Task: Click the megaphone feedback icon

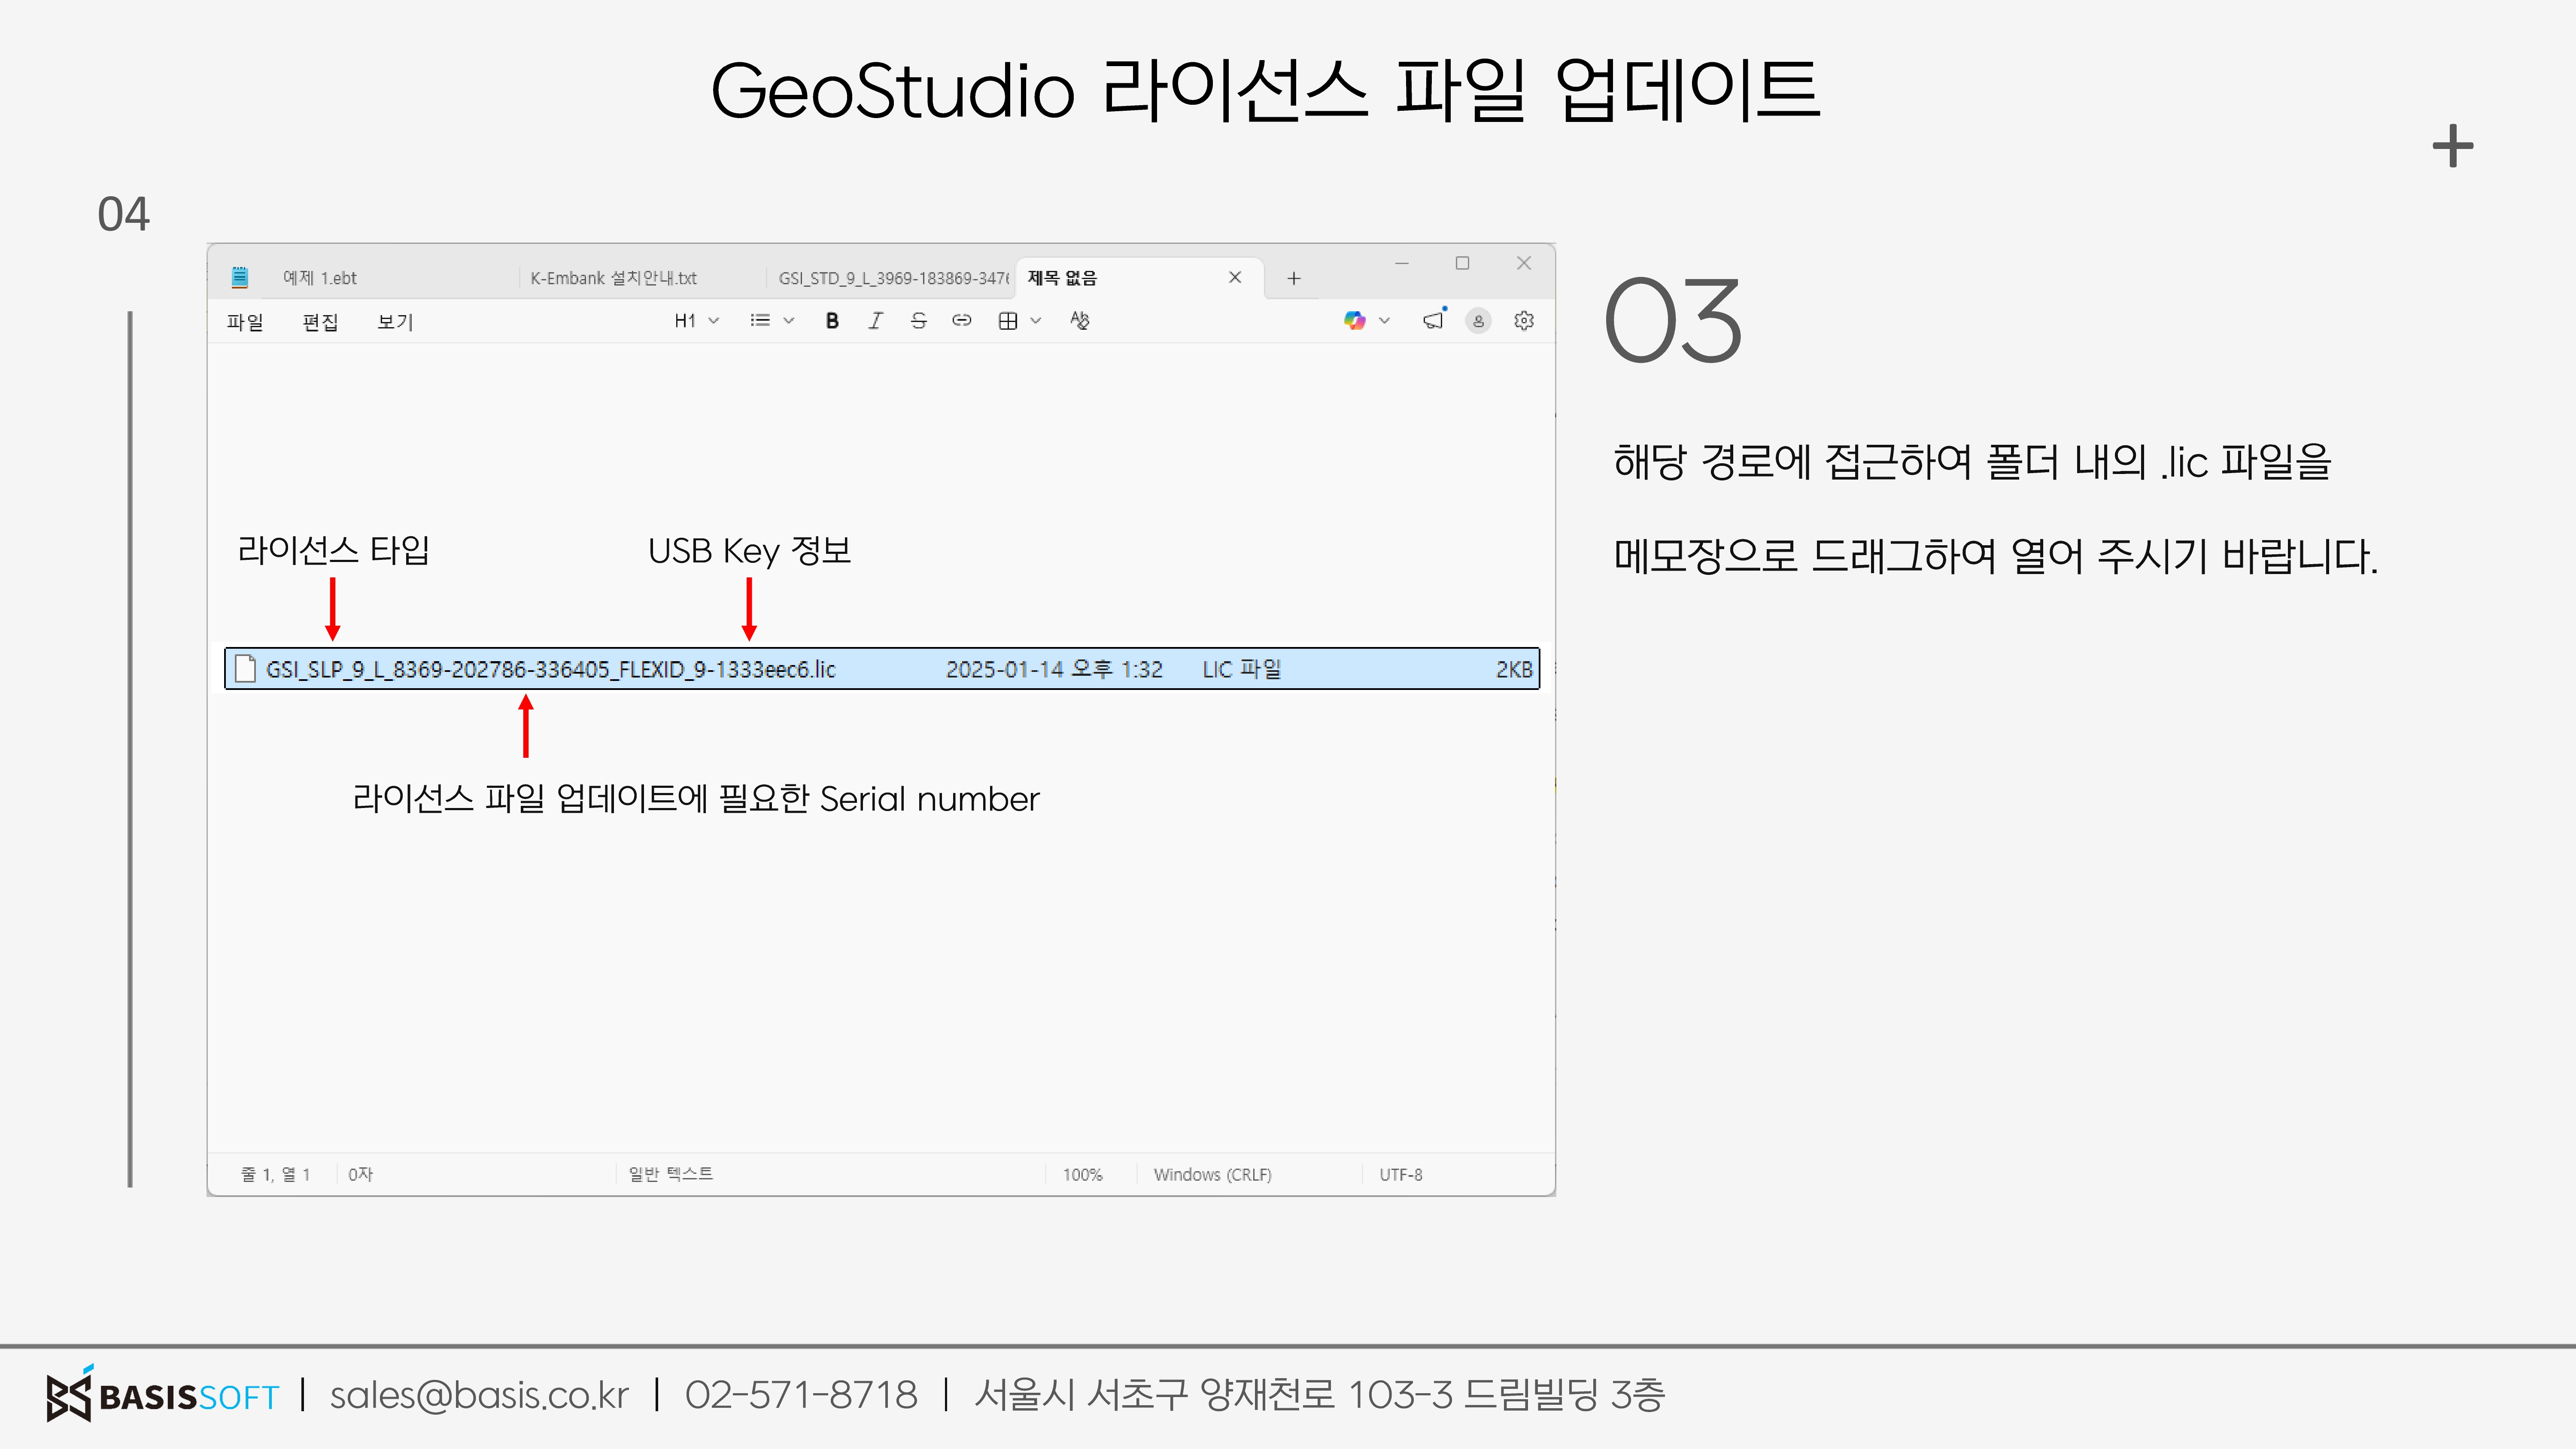Action: (1434, 320)
